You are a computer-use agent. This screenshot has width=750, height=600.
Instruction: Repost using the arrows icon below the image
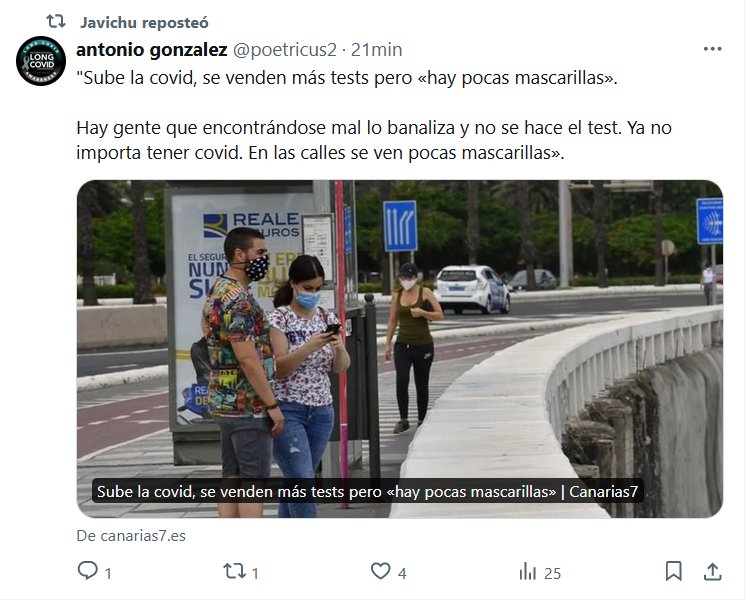234,571
